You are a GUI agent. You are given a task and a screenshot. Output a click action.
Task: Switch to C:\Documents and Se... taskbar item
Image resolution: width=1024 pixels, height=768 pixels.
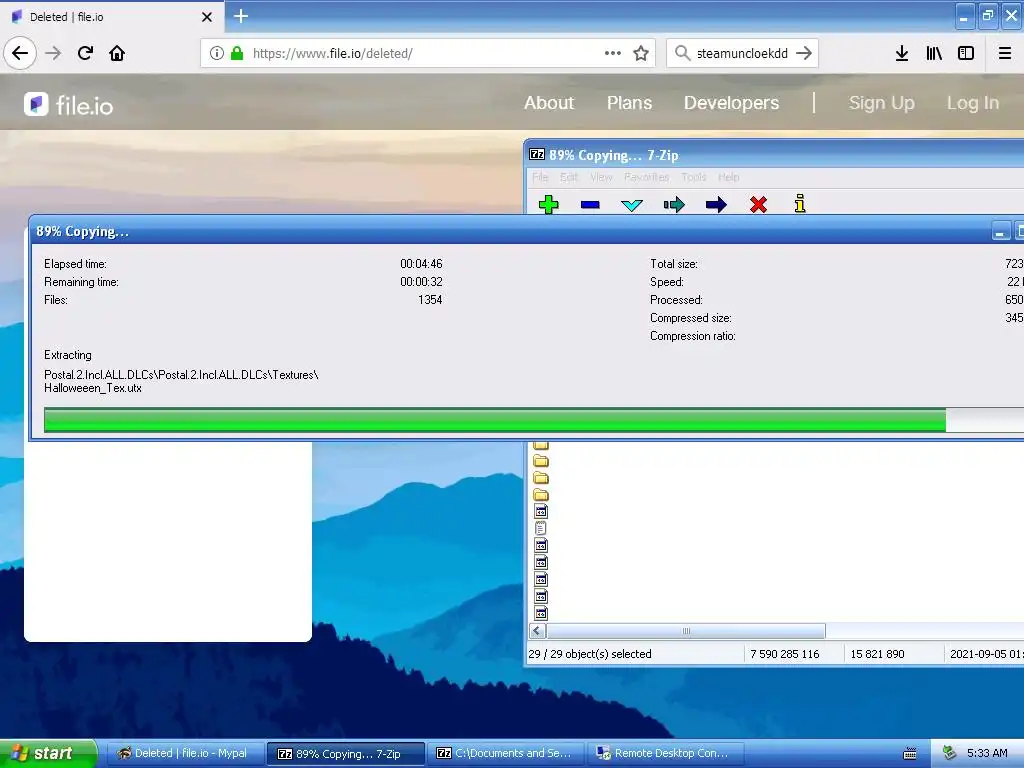505,753
